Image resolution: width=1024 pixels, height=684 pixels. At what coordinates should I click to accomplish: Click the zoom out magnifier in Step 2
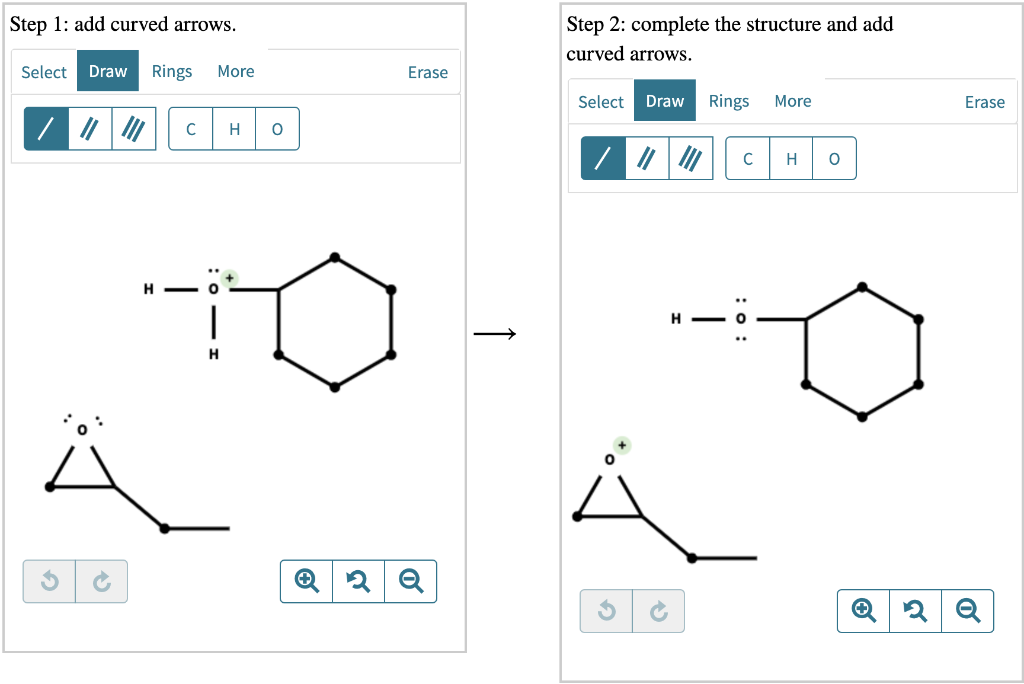967,610
